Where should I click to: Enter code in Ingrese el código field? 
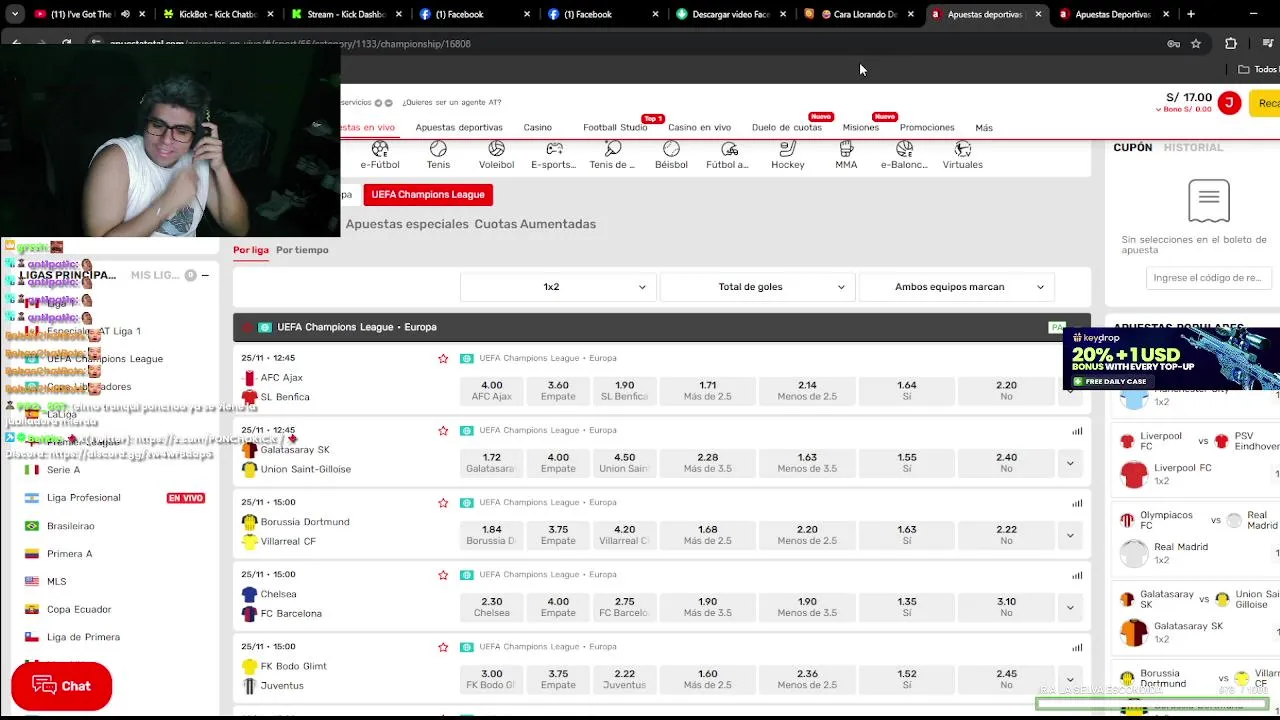[x=1207, y=278]
